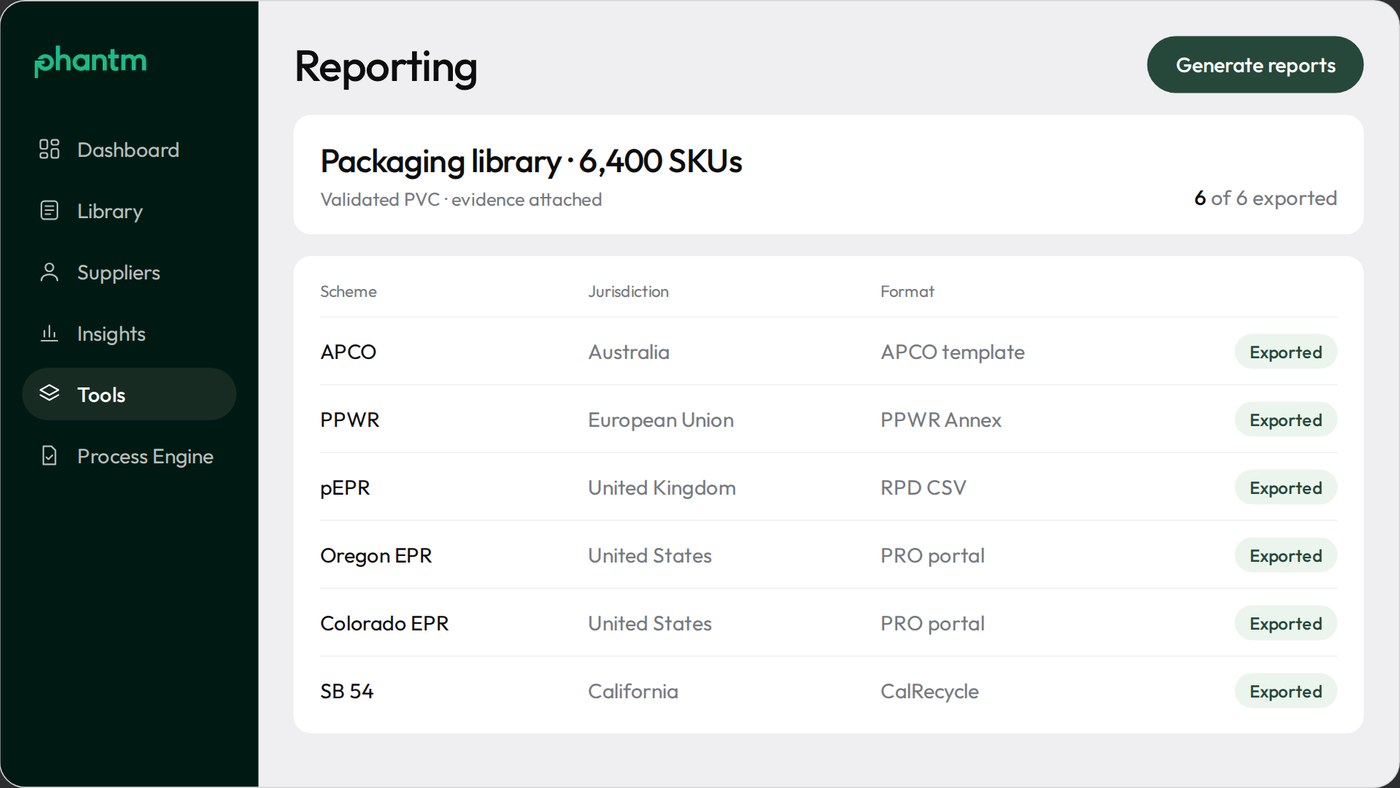Click the Insights bar chart icon
The height and width of the screenshot is (788, 1400).
49,334
